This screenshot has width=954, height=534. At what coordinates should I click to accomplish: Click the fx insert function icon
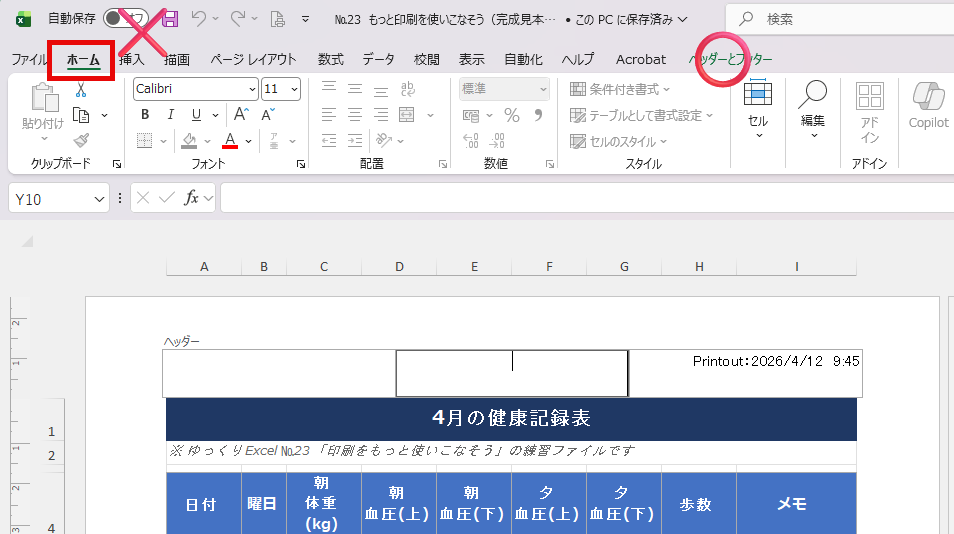(192, 198)
